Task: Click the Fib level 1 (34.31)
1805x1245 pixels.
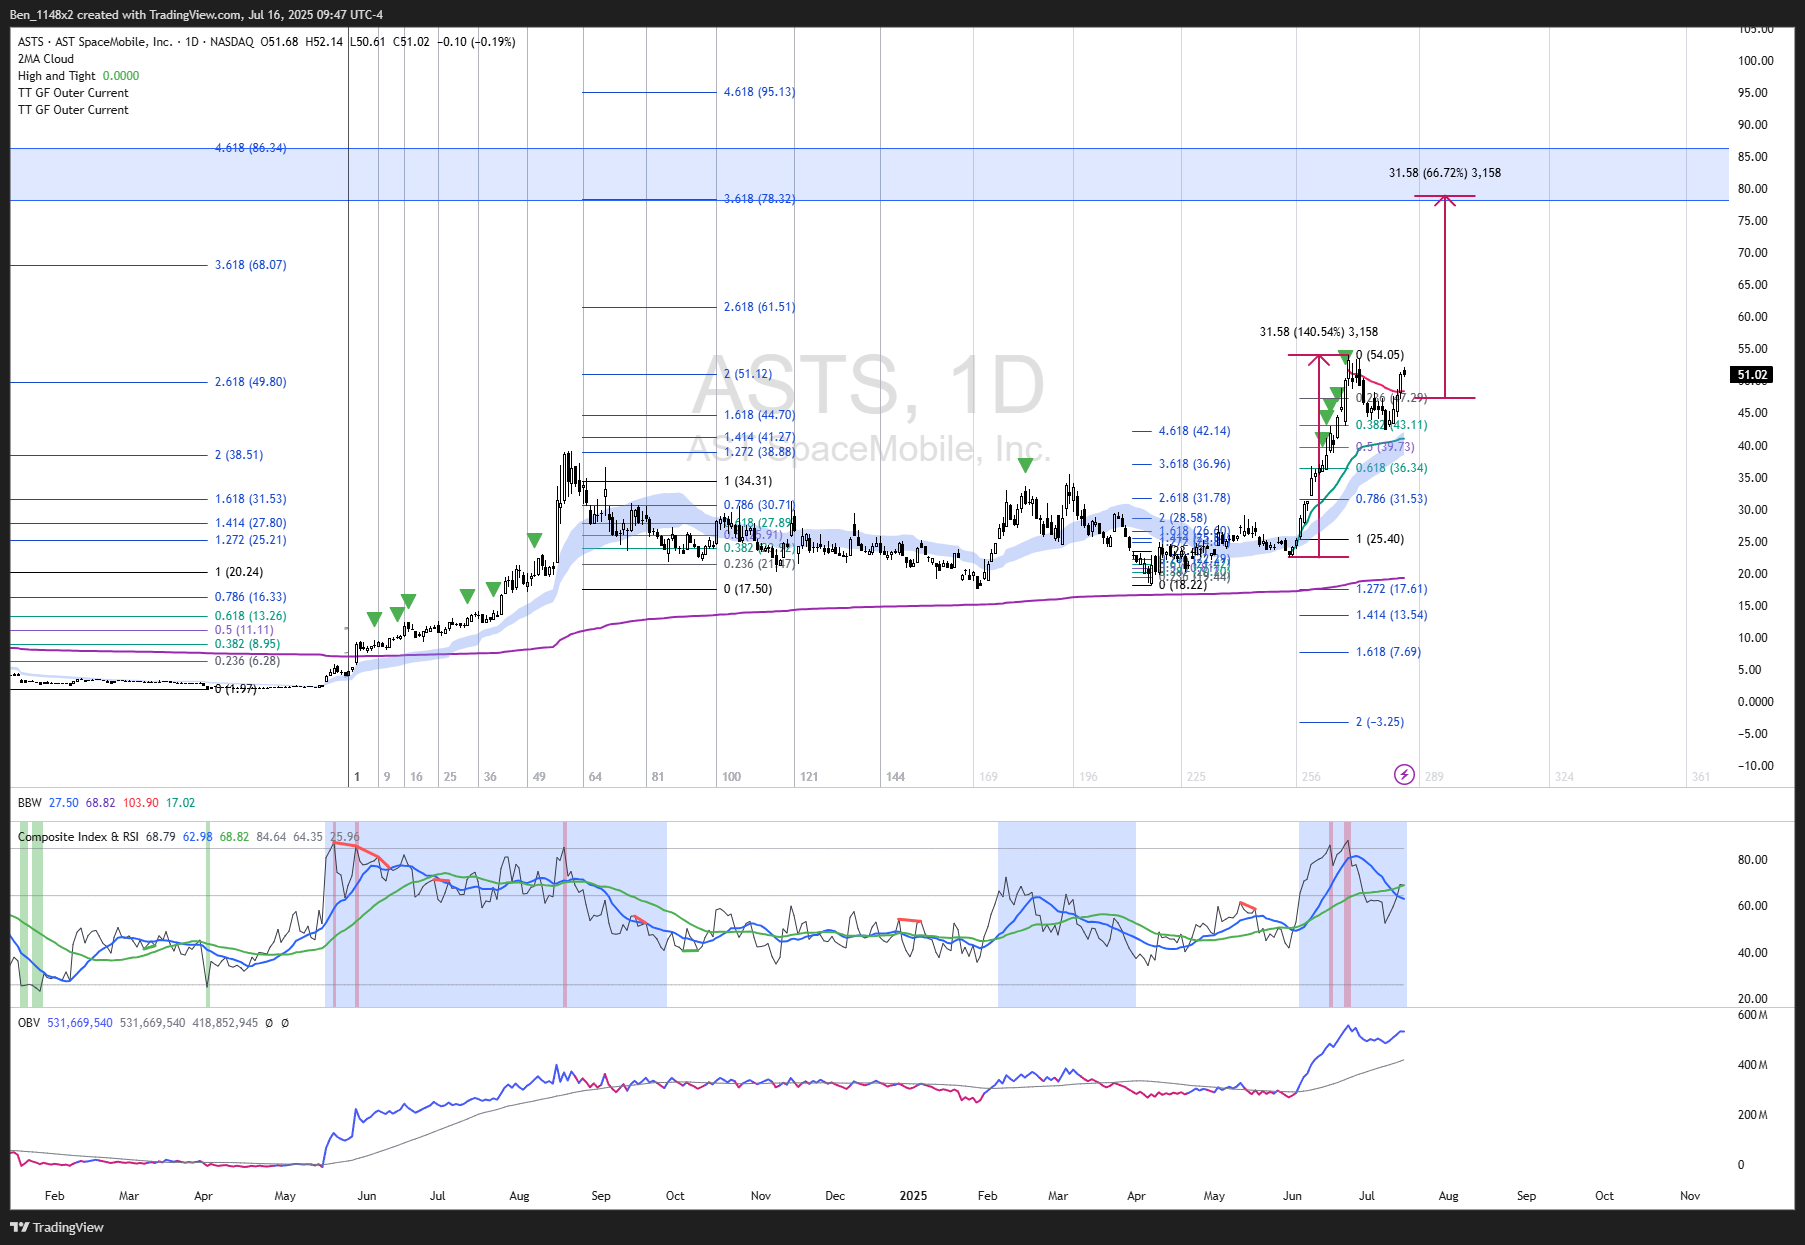Action: [747, 481]
